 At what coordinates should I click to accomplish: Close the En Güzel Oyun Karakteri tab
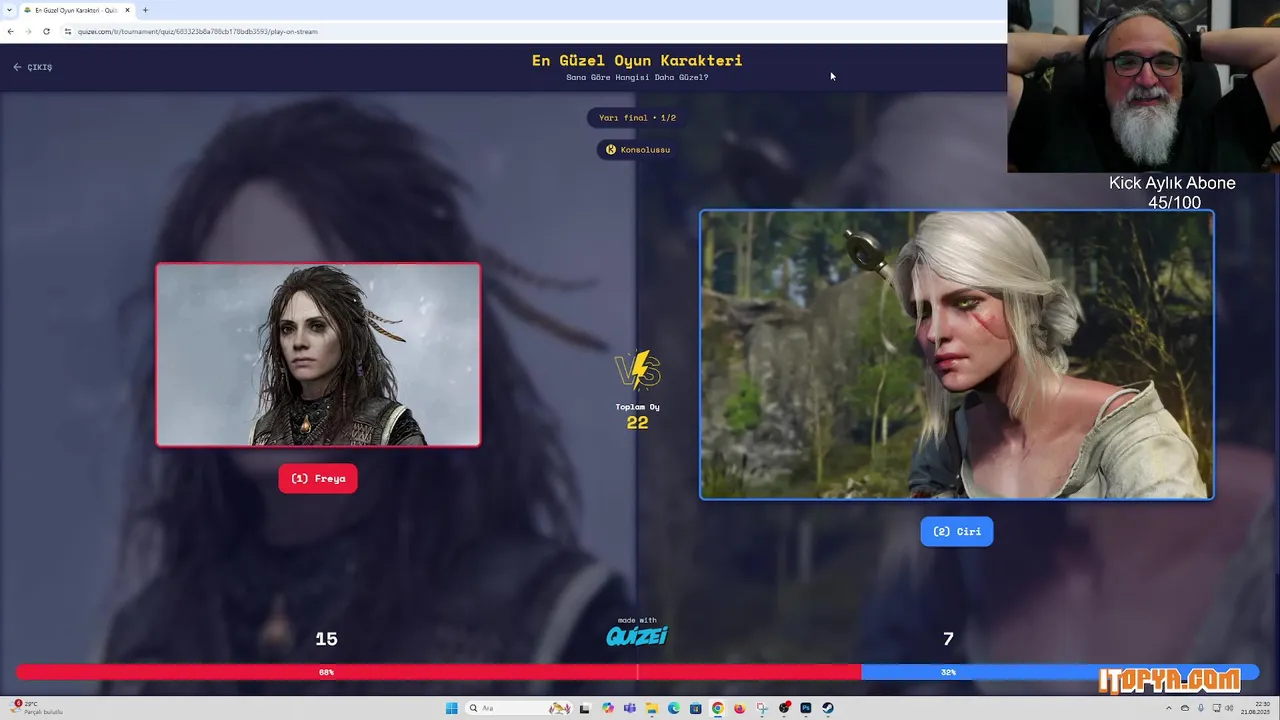(x=127, y=10)
